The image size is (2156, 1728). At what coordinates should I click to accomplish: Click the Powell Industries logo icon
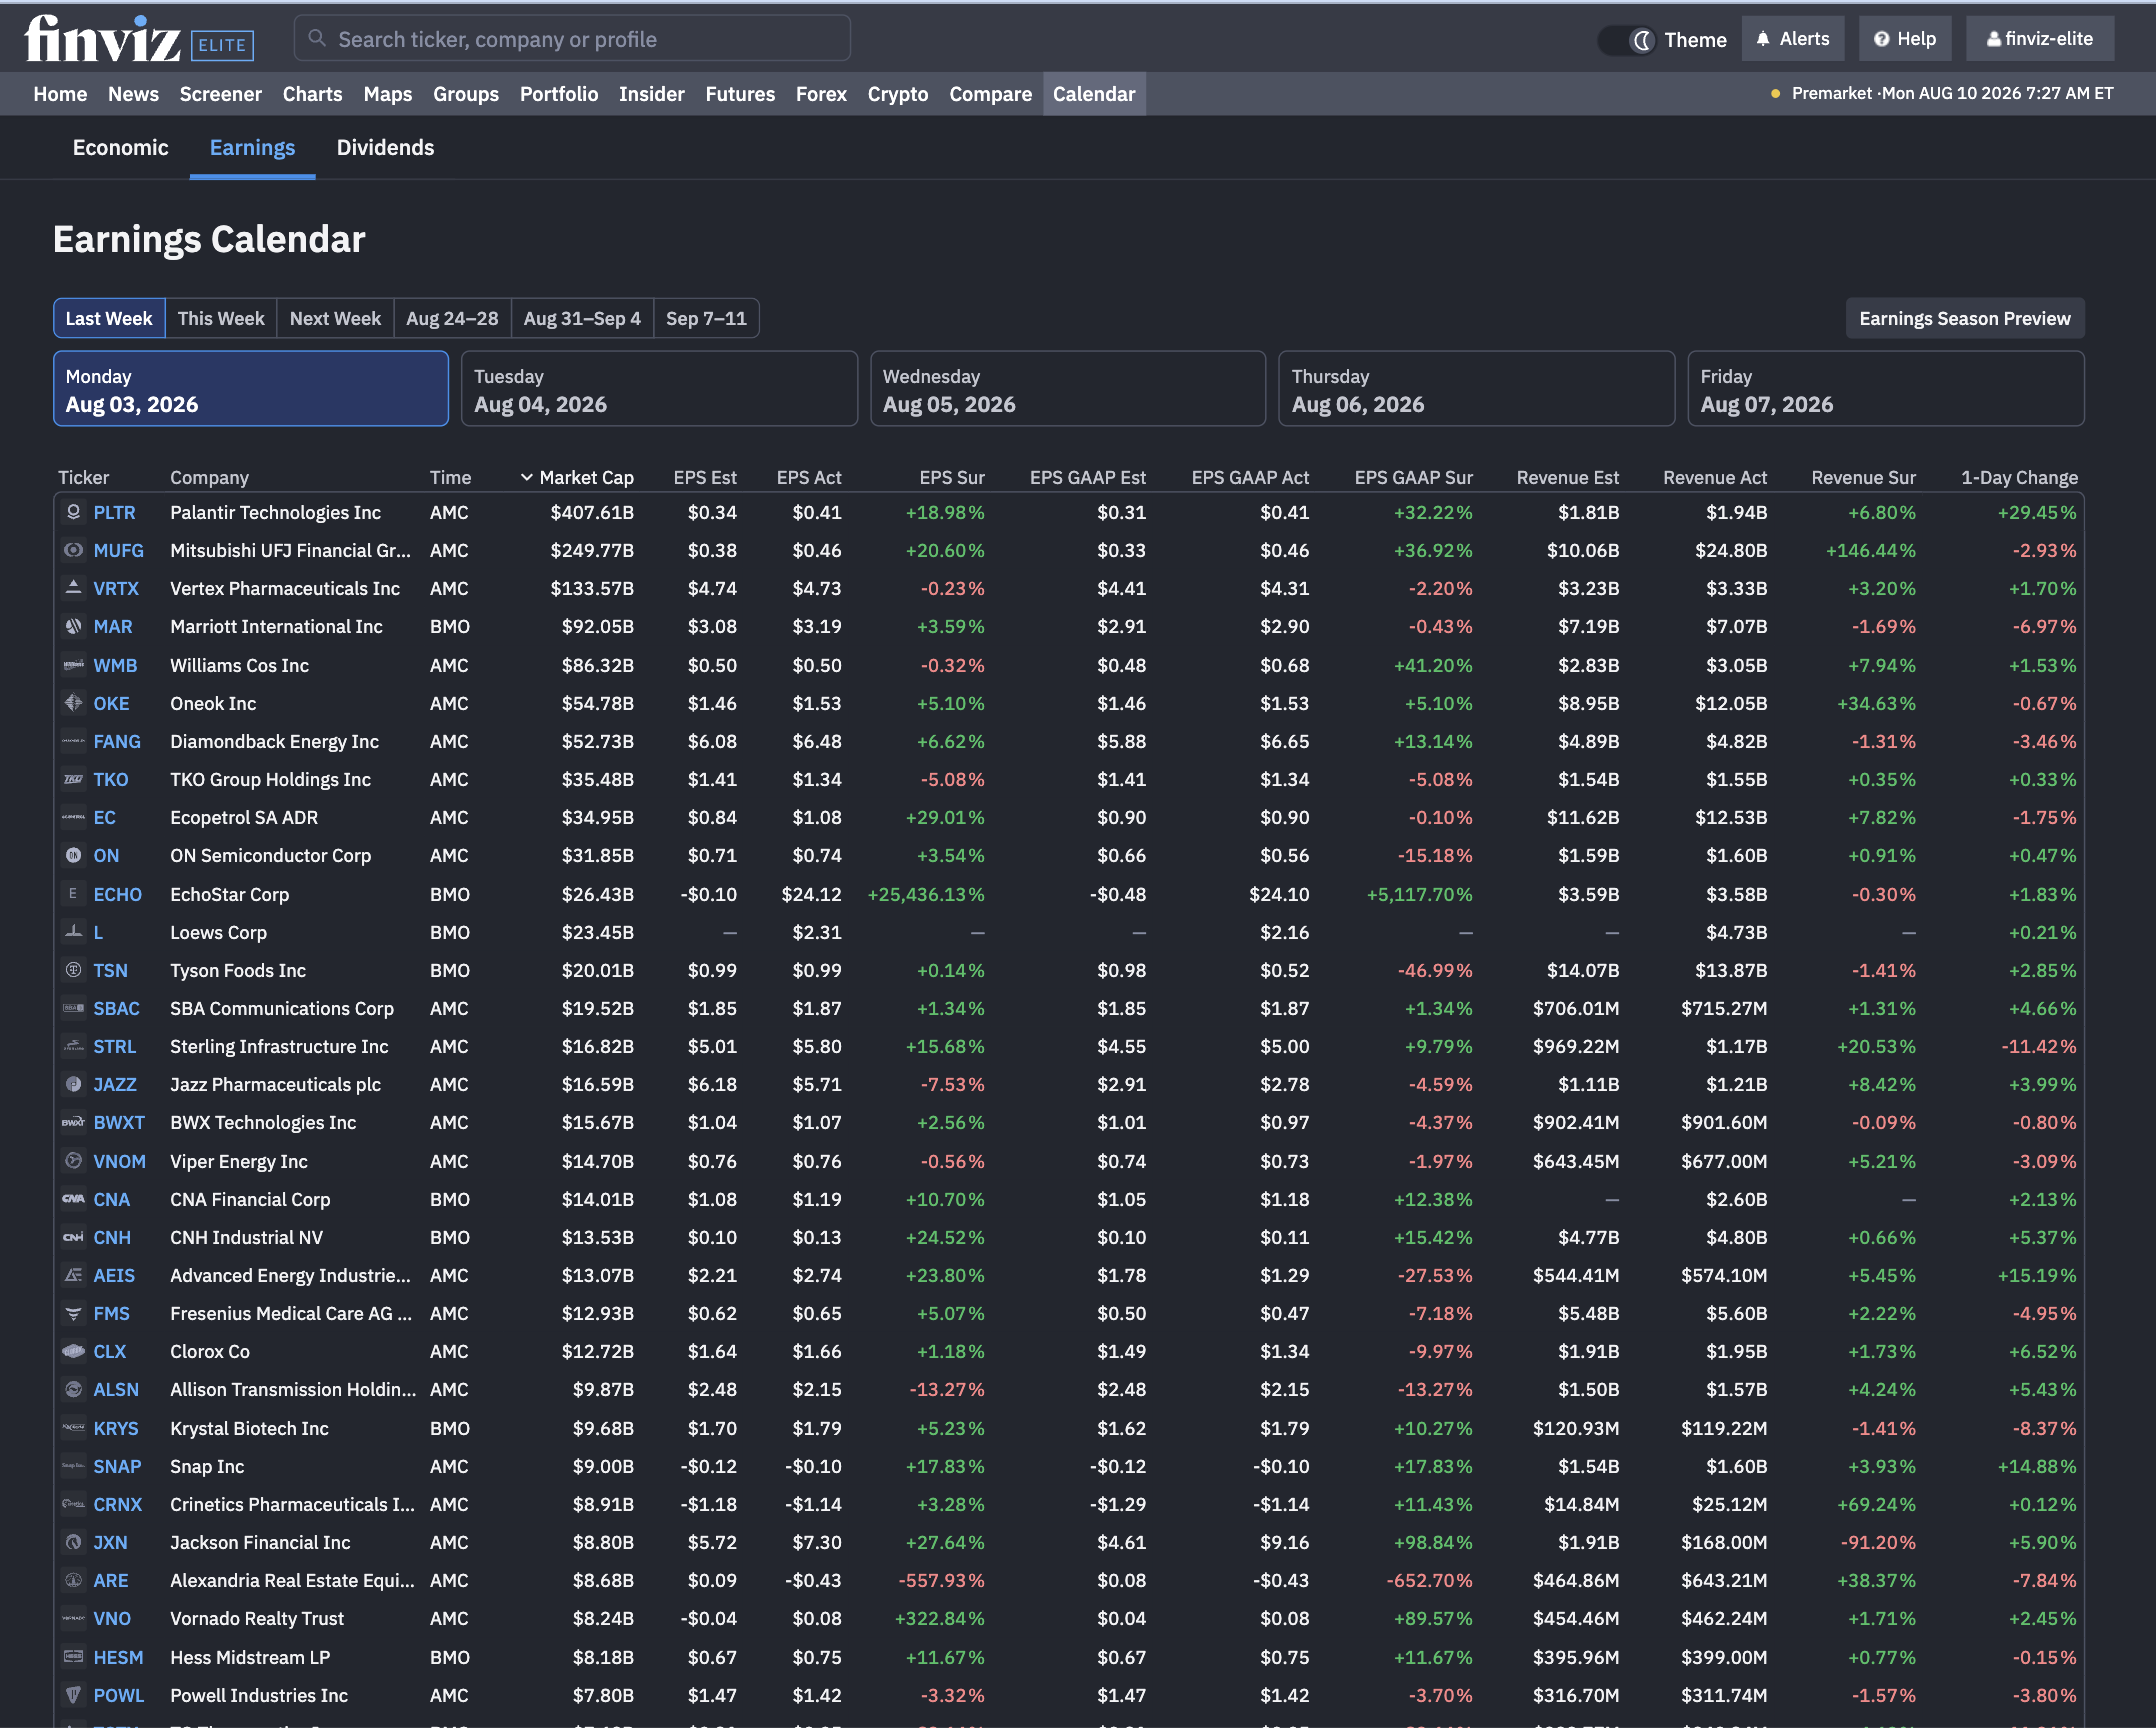pos(73,1695)
